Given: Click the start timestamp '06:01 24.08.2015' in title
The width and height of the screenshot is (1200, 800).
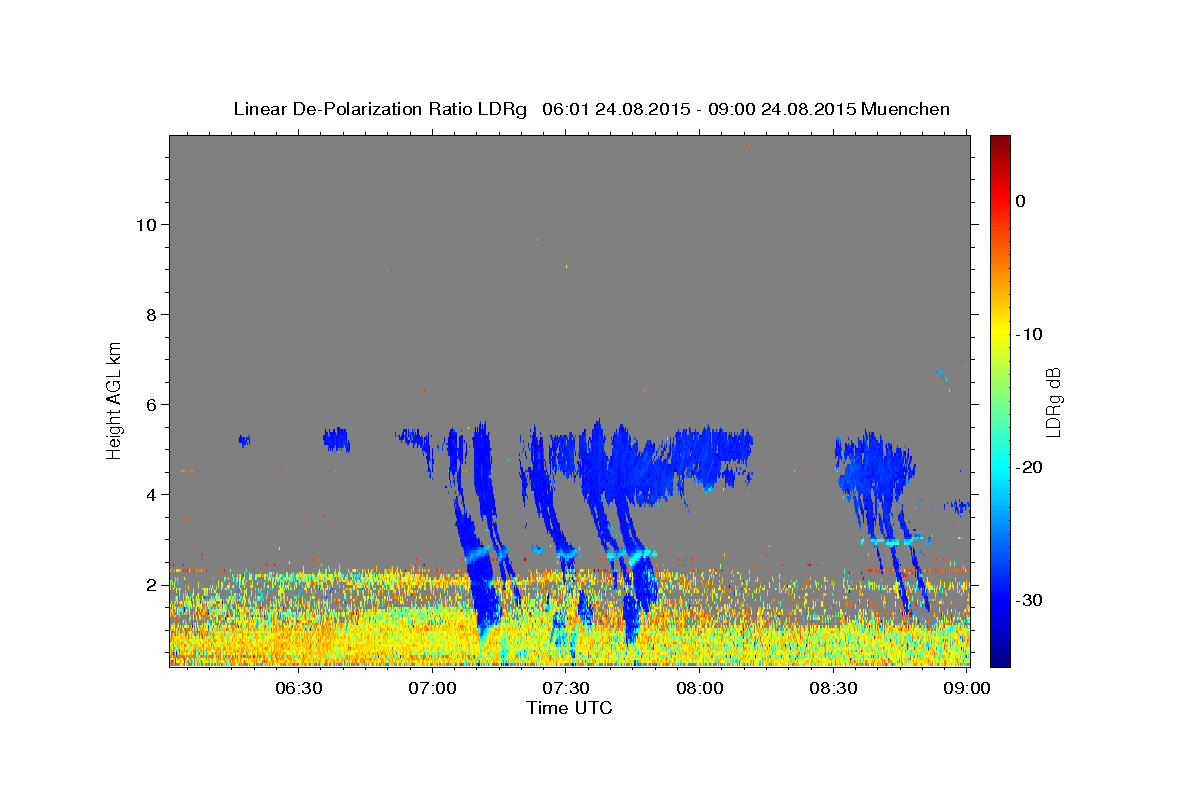Looking at the screenshot, I should click(616, 109).
